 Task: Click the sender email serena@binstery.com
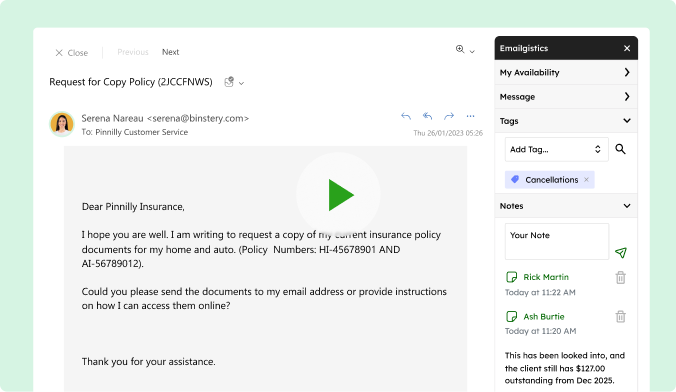coord(198,118)
